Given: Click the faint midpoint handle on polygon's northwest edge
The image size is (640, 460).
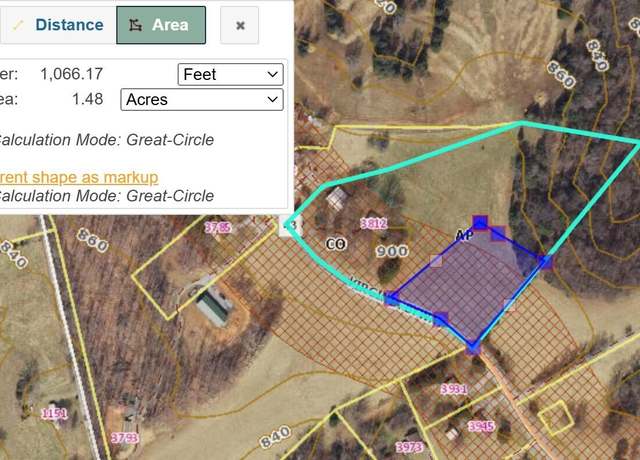Looking at the screenshot, I should pyautogui.click(x=436, y=261).
